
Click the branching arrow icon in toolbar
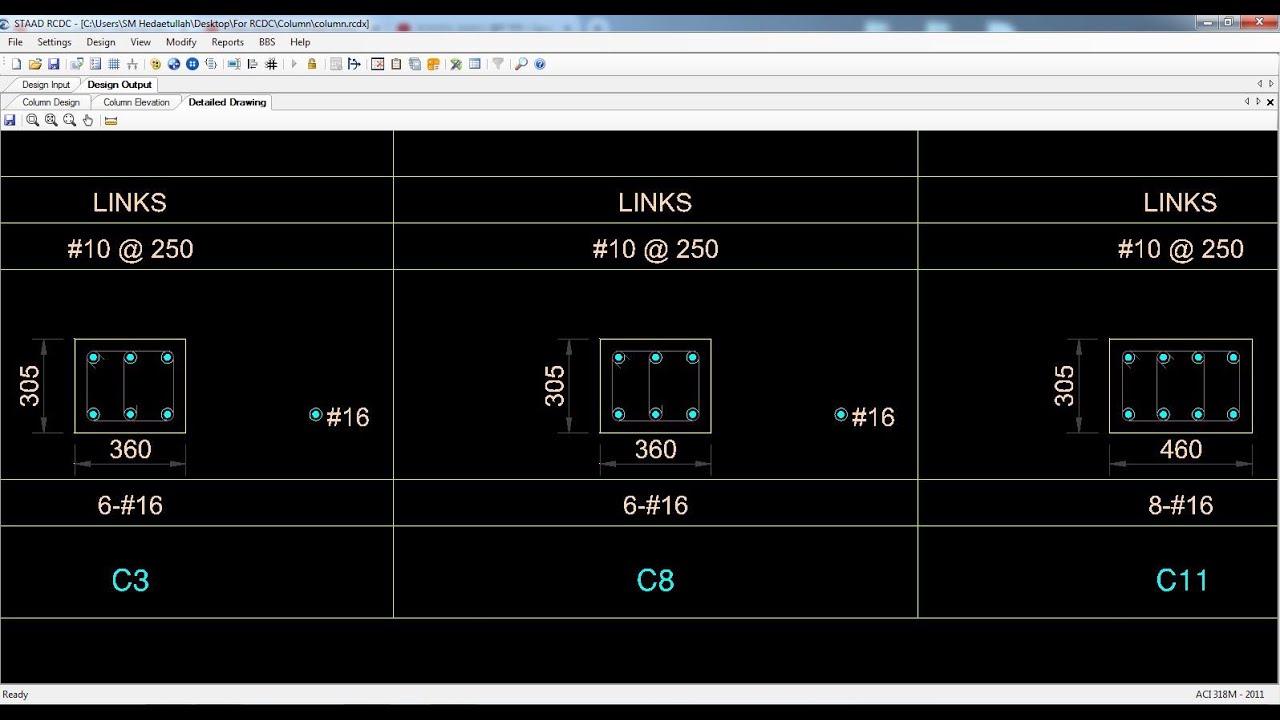tap(353, 64)
